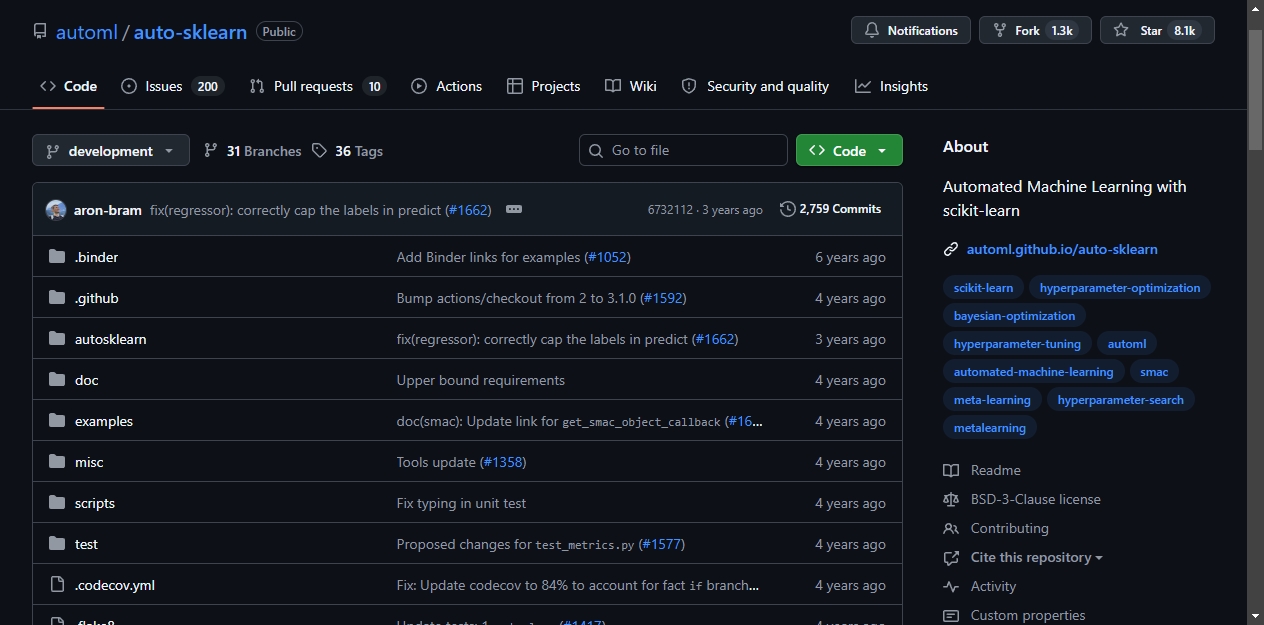Star the repository with the Star button

click(x=1157, y=31)
